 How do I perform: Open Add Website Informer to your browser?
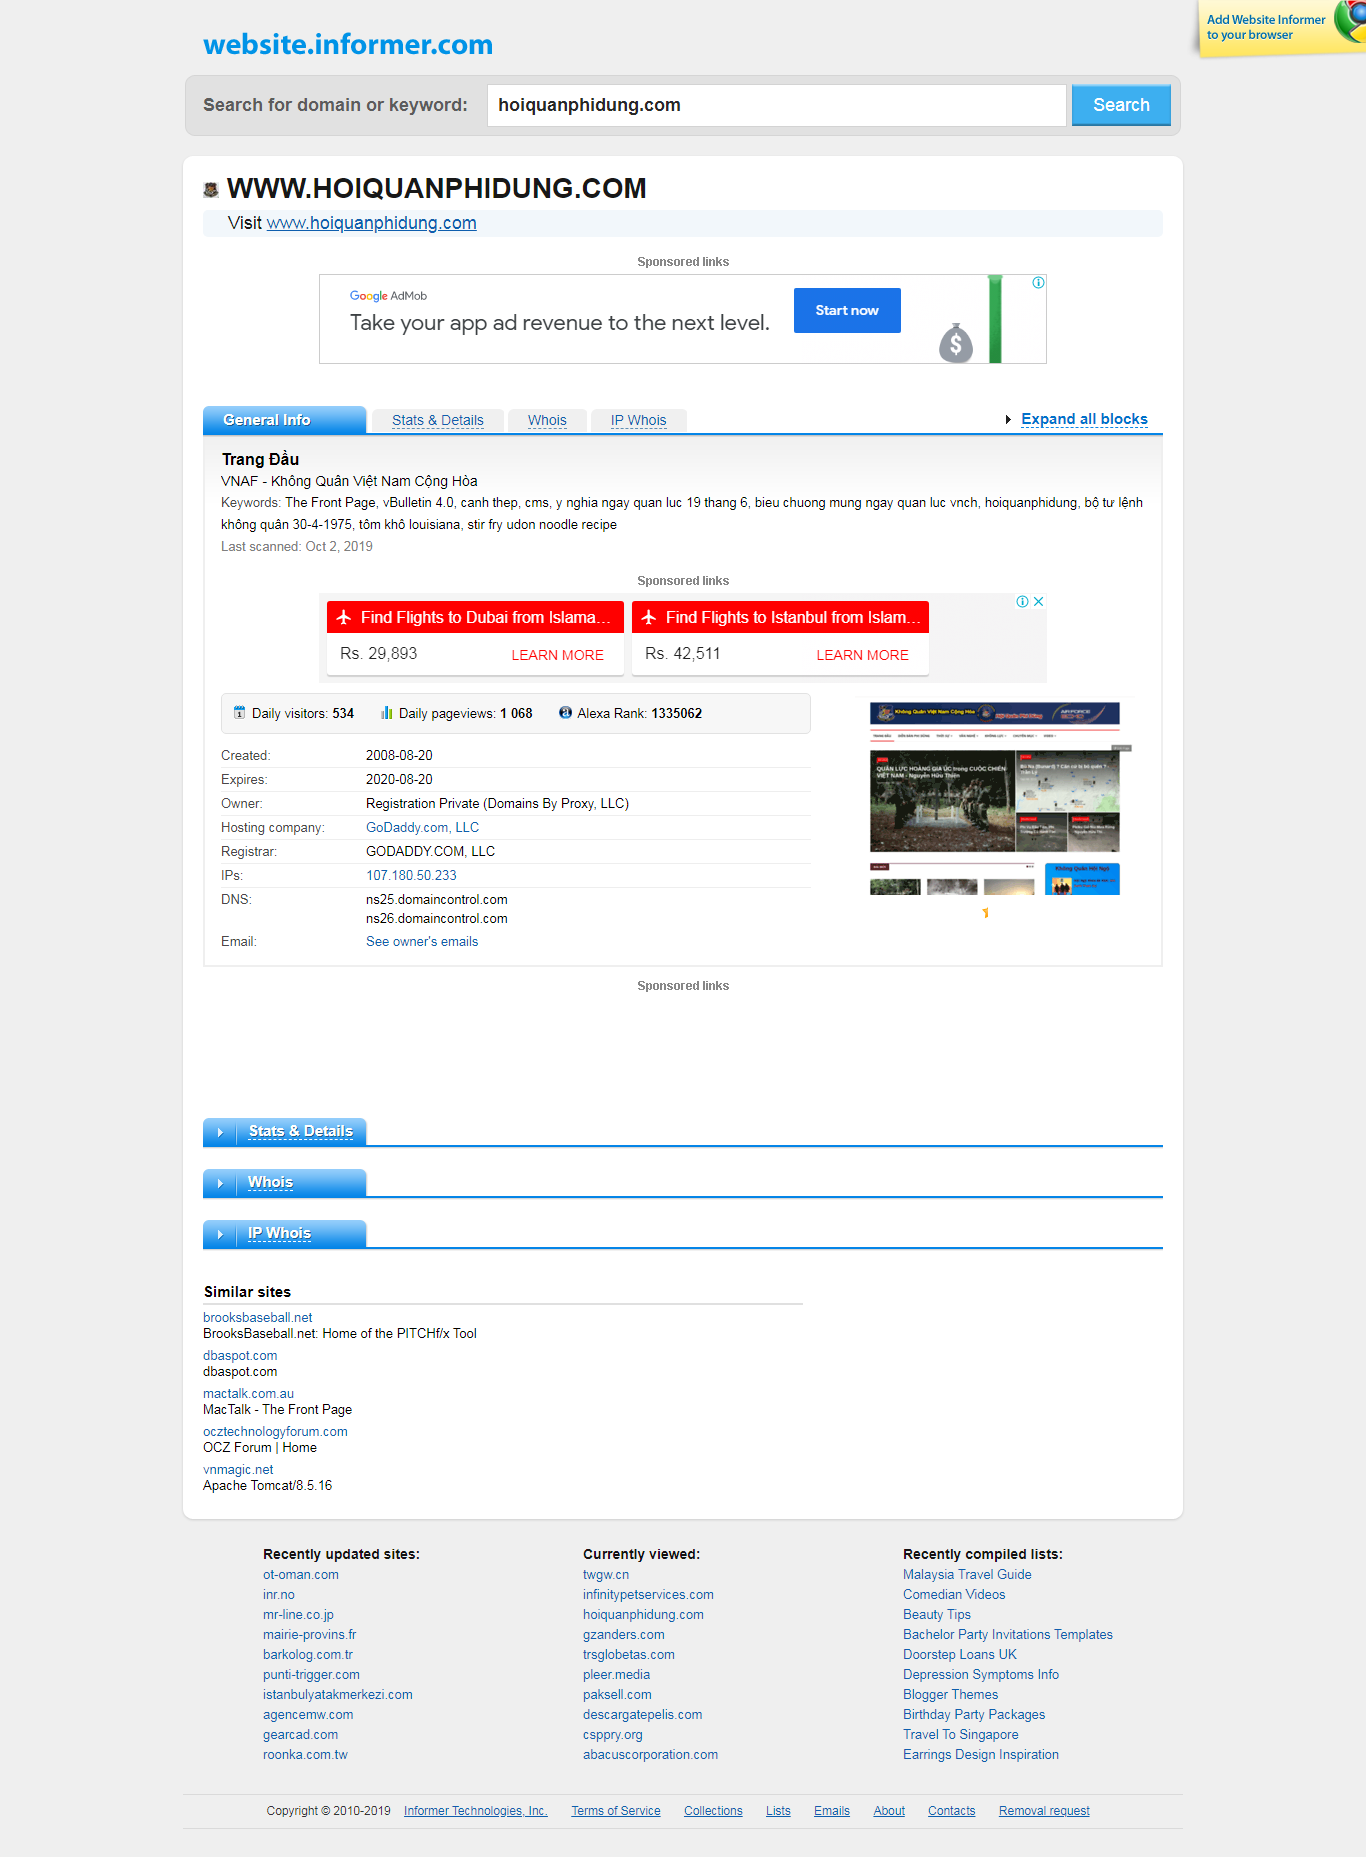(x=1266, y=27)
